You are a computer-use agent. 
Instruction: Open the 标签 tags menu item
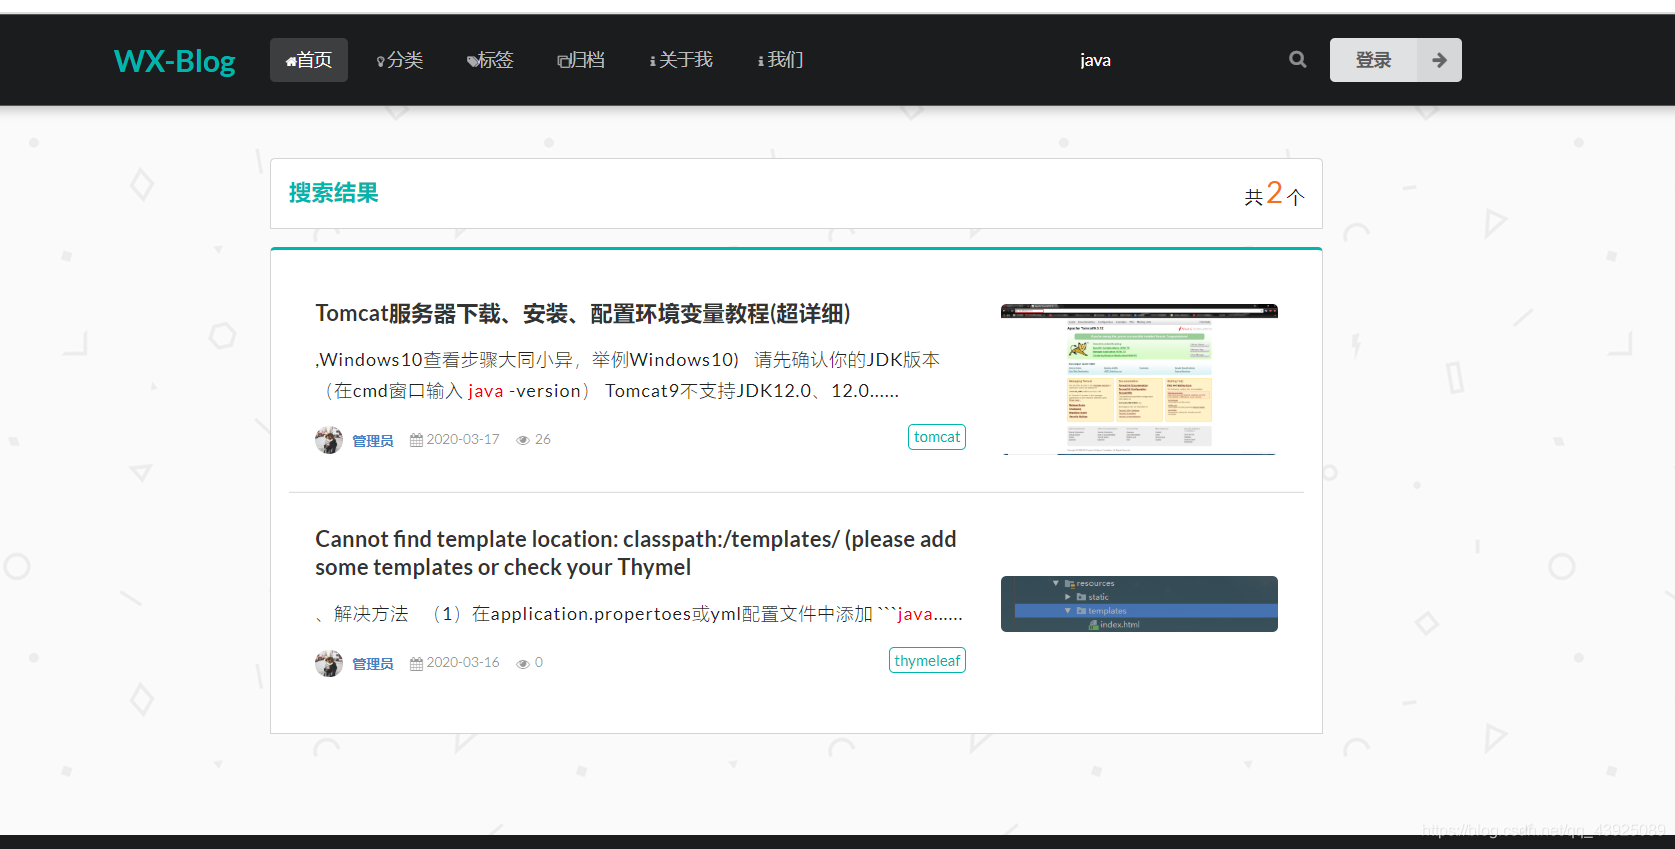(x=490, y=60)
